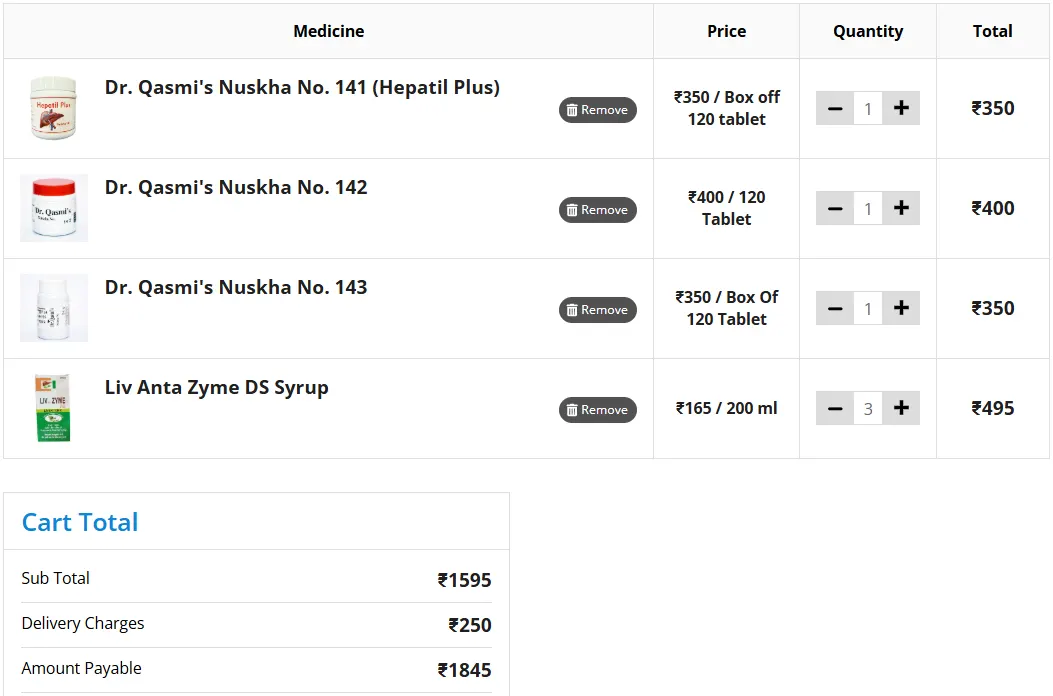Increase quantity of Hepatil Plus
This screenshot has width=1053, height=696.
[x=901, y=108]
